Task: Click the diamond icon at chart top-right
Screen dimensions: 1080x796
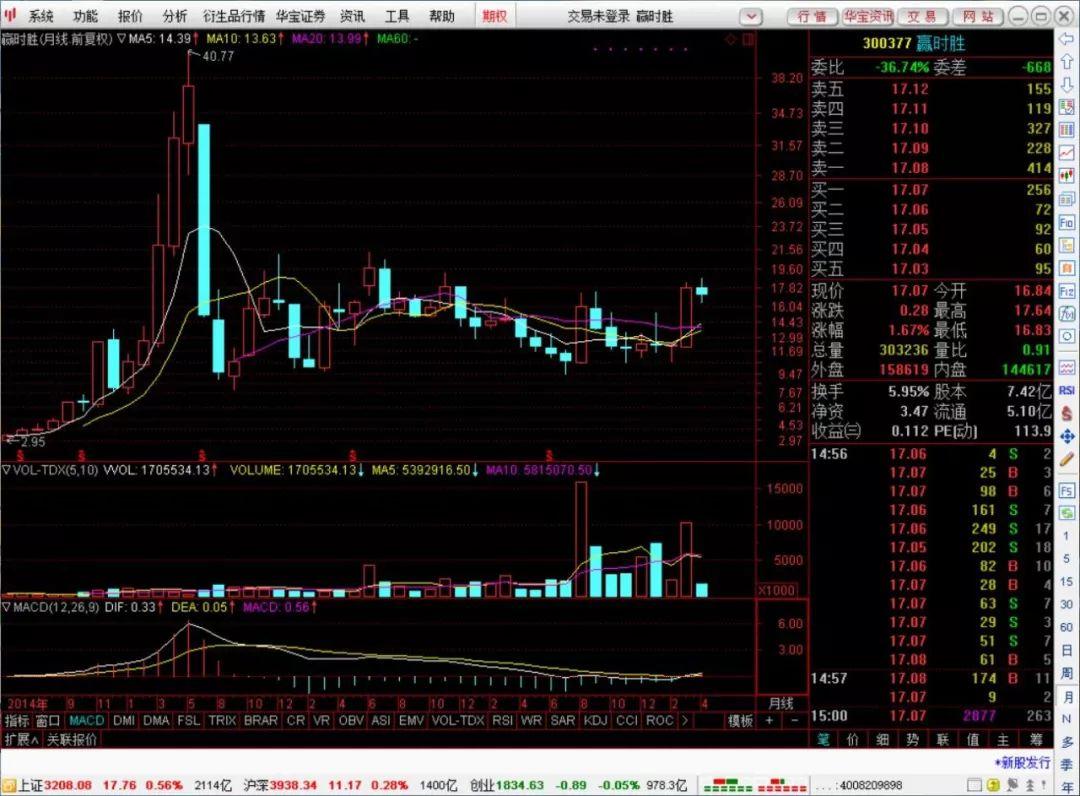Action: 730,40
